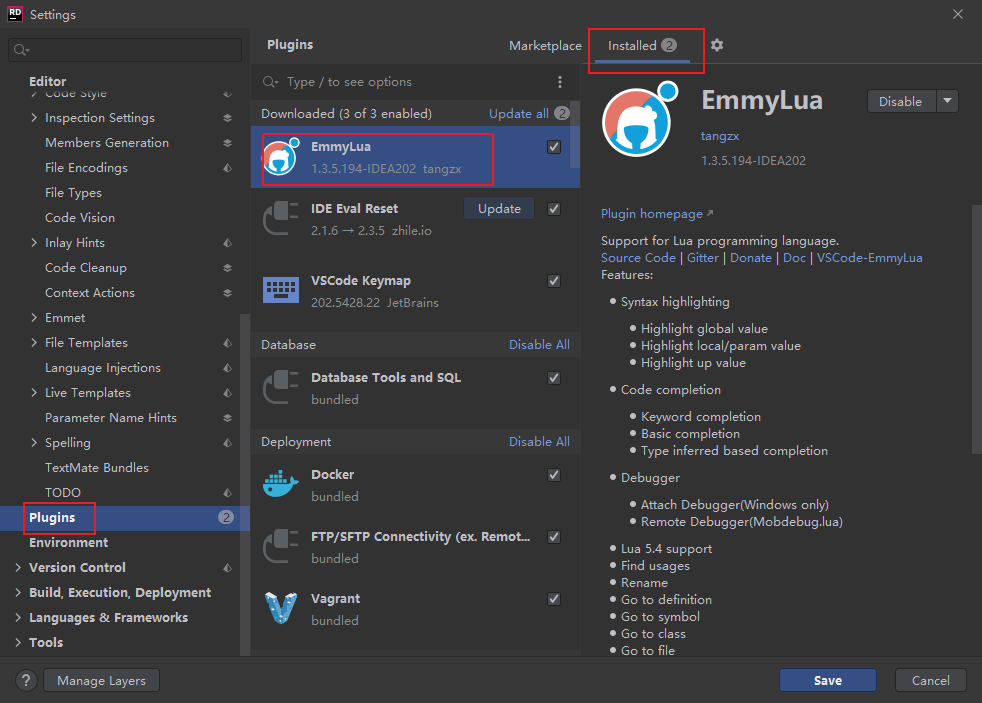982x703 pixels.
Task: Click the magnifier icon in settings search
Action: pyautogui.click(x=21, y=50)
